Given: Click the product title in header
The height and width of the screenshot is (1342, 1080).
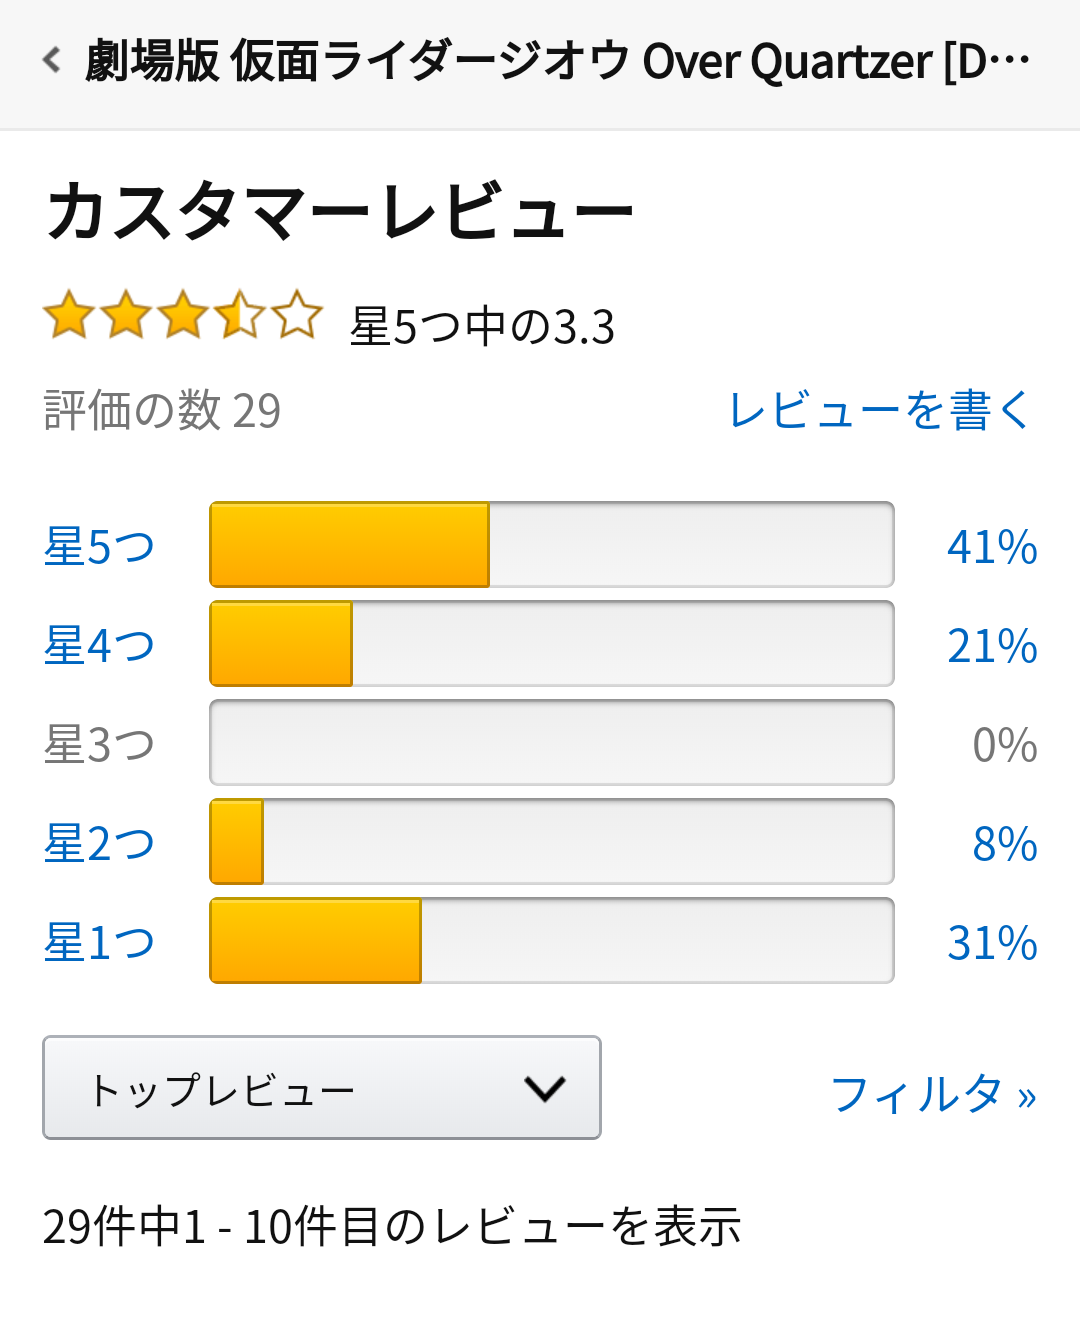Looking at the screenshot, I should pos(557,61).
